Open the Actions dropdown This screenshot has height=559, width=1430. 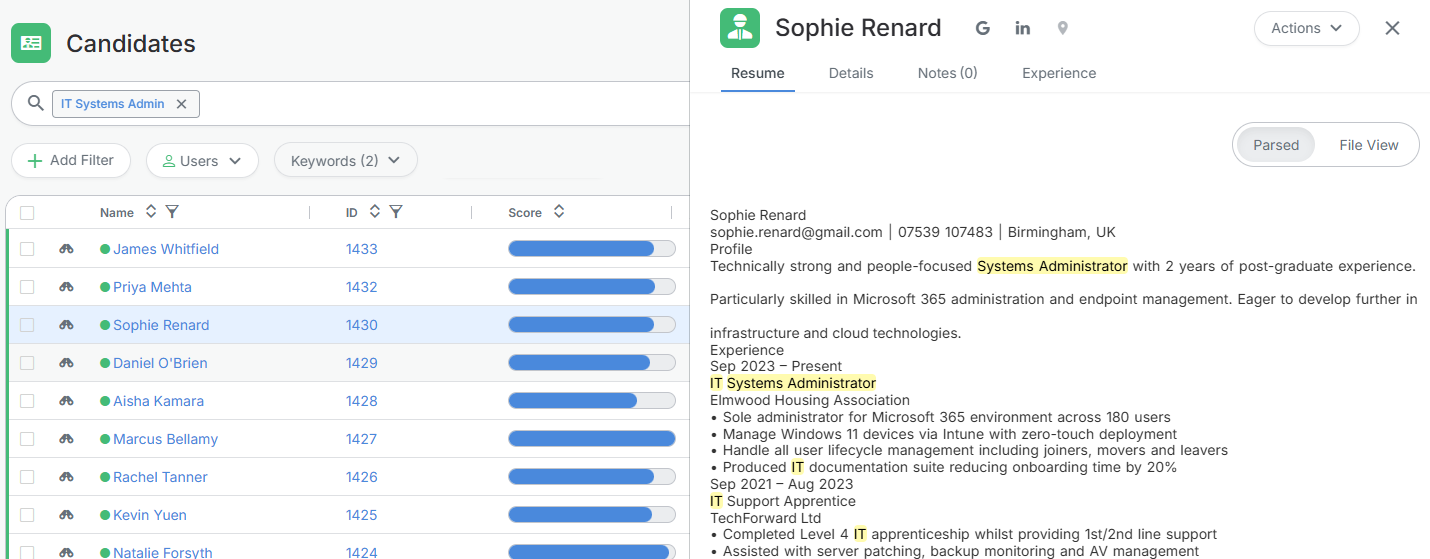(x=1306, y=28)
